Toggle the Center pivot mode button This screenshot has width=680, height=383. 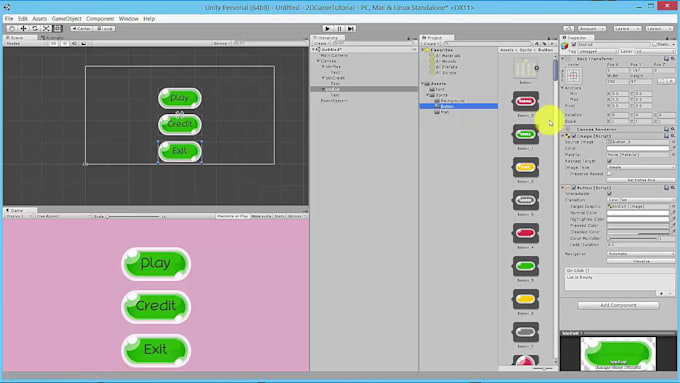[x=82, y=29]
